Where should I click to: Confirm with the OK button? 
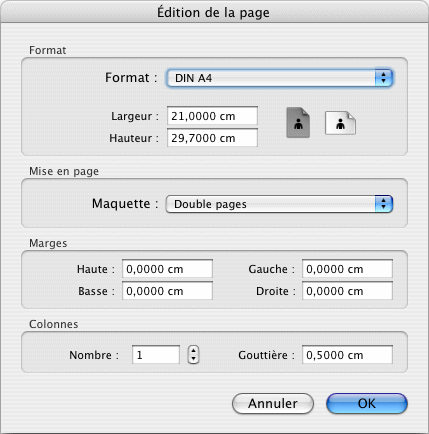coord(367,403)
